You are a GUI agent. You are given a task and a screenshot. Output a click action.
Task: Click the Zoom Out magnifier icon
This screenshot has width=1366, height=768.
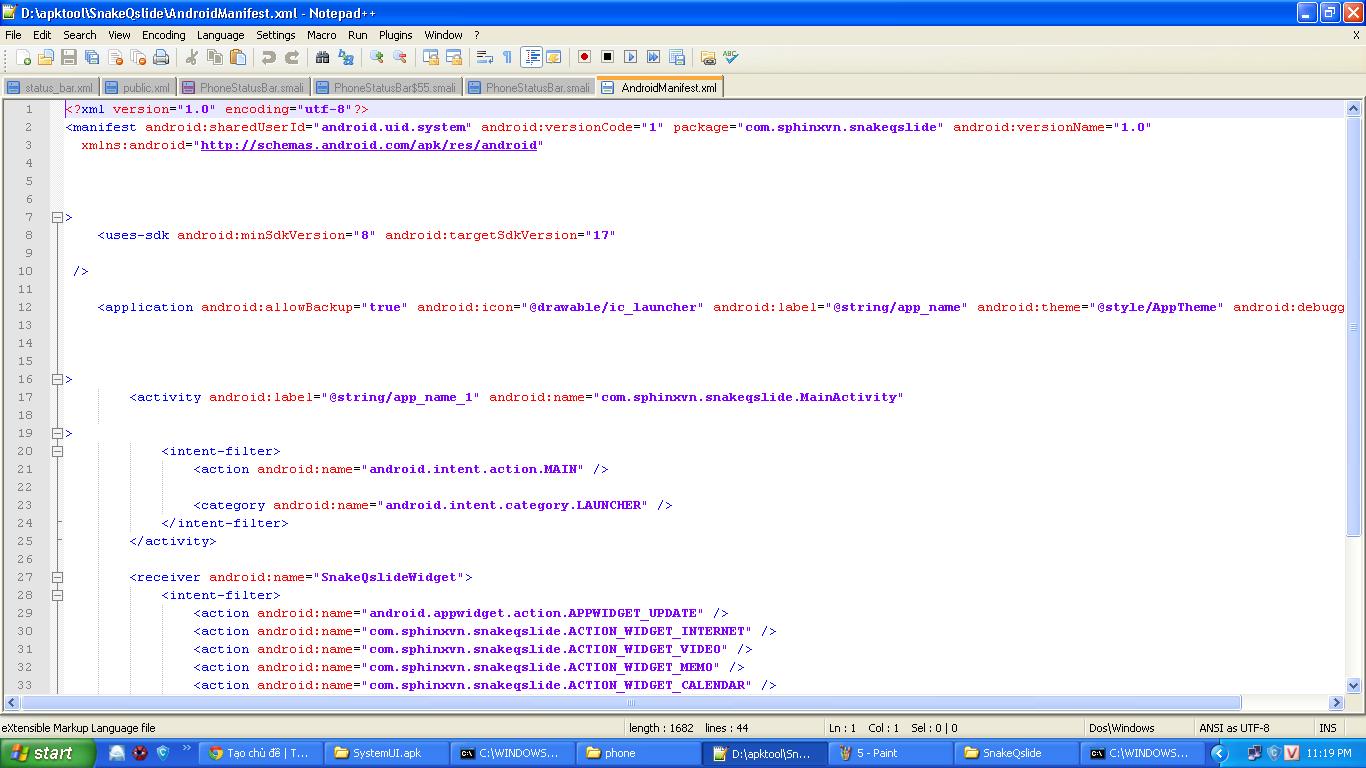400,58
